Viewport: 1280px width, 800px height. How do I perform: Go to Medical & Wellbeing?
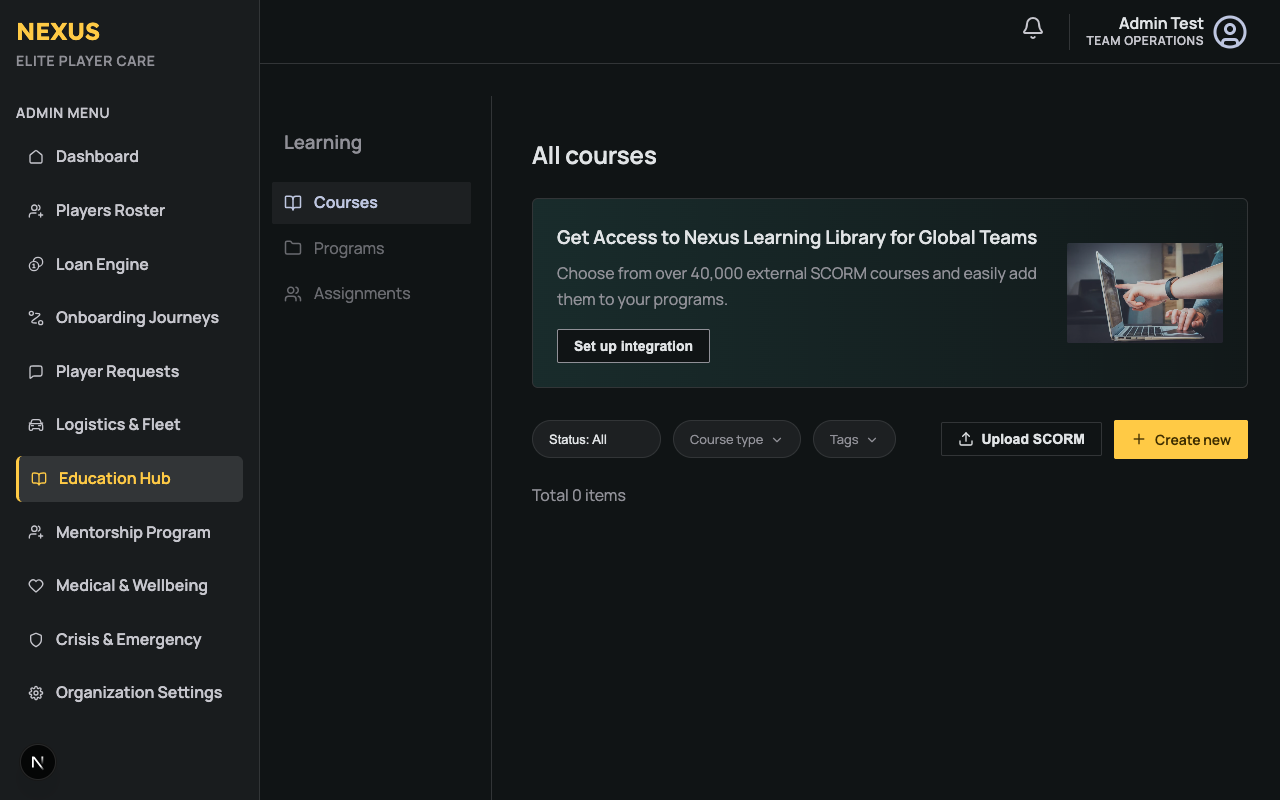pos(129,586)
